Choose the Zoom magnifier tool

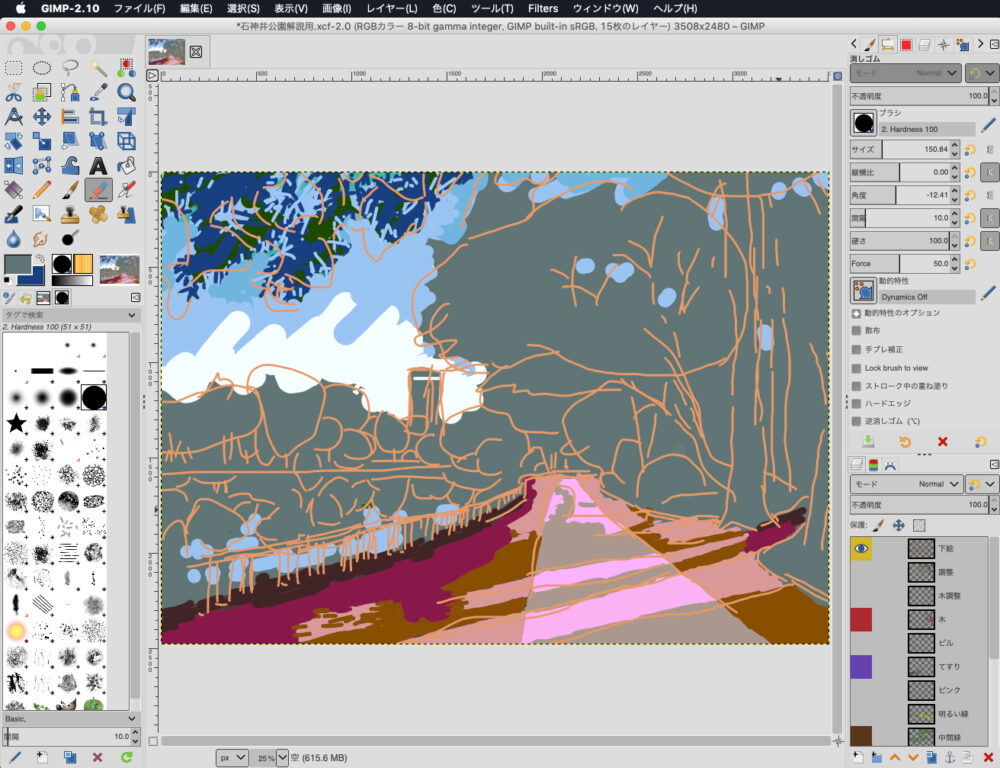click(x=126, y=92)
